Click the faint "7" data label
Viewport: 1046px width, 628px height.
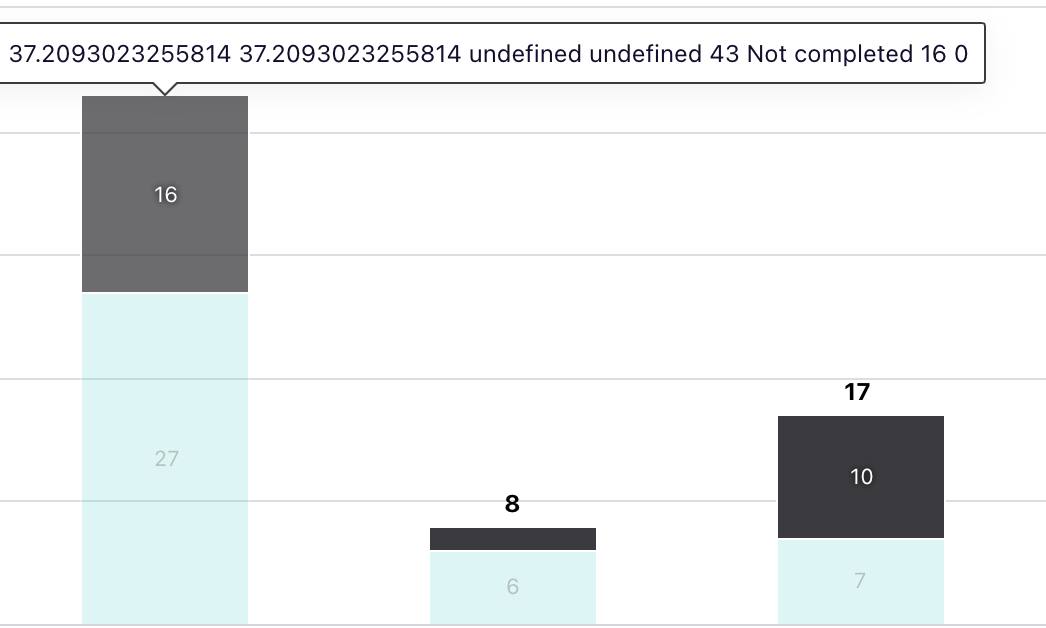coord(860,580)
